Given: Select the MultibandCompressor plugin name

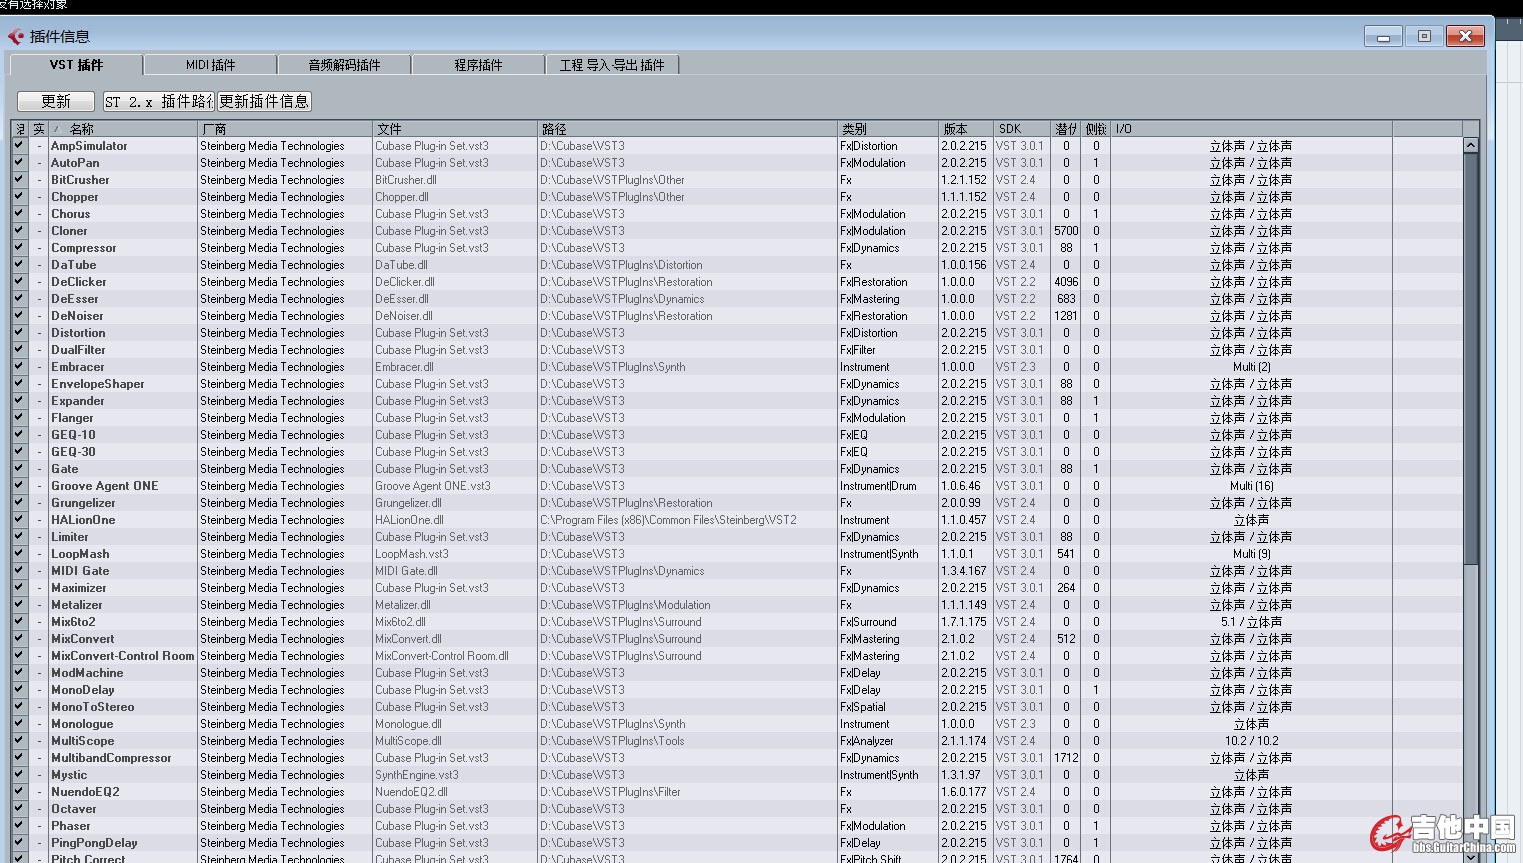Looking at the screenshot, I should tap(111, 758).
